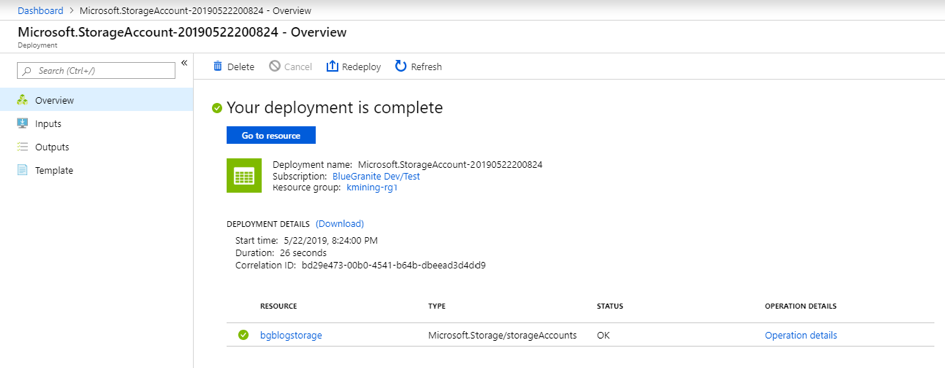Click the OK status cell
The height and width of the screenshot is (368, 945).
pyautogui.click(x=603, y=335)
